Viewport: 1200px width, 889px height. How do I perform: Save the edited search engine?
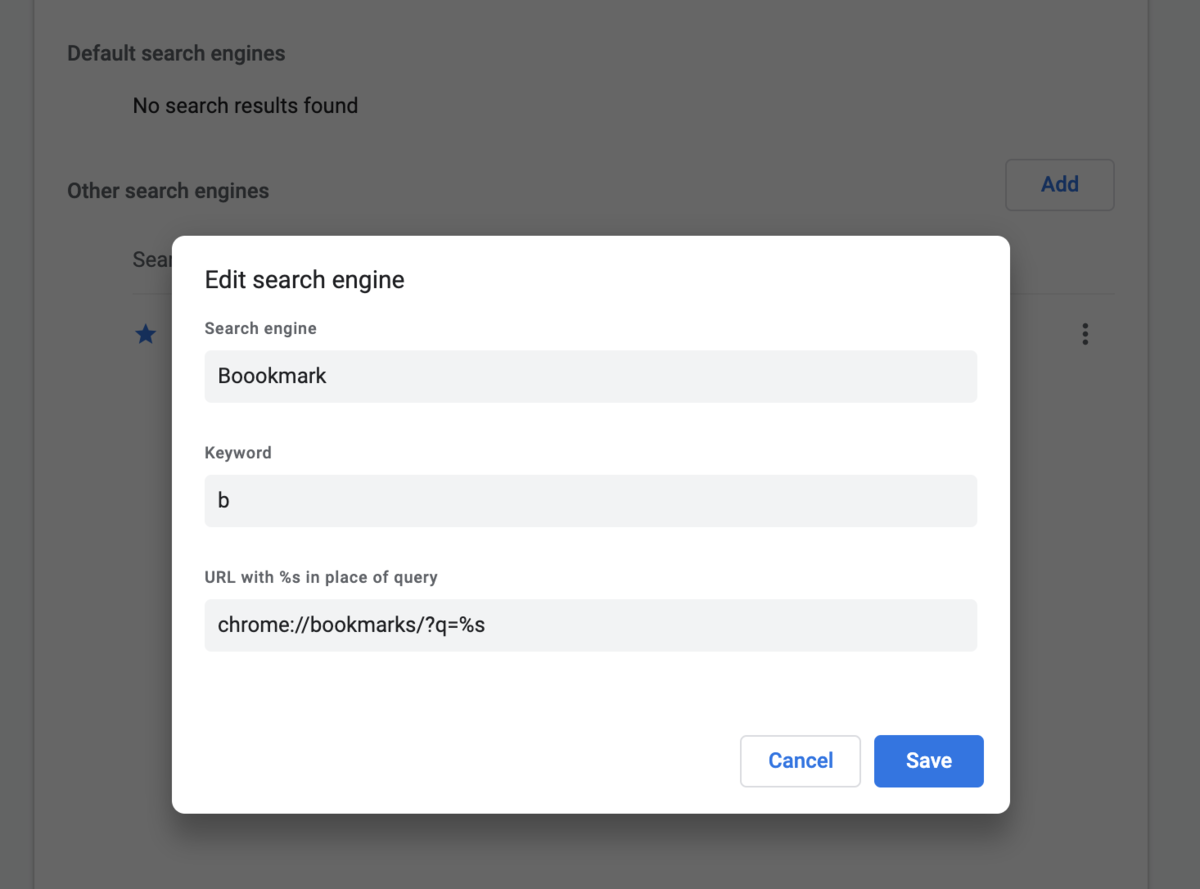pos(929,761)
